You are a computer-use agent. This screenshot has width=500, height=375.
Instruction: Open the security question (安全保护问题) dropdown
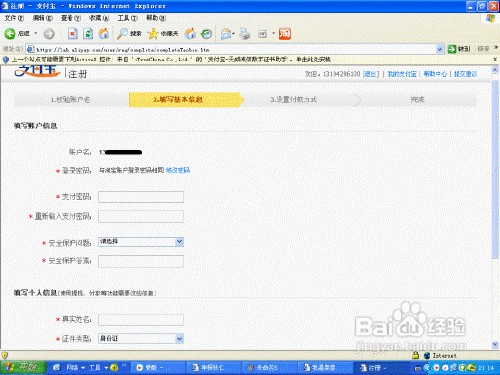click(x=179, y=242)
